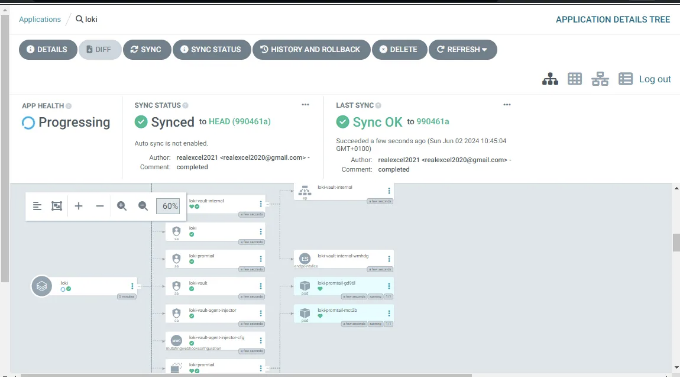Open the HEAD (990461a) revision link

pyautogui.click(x=239, y=121)
